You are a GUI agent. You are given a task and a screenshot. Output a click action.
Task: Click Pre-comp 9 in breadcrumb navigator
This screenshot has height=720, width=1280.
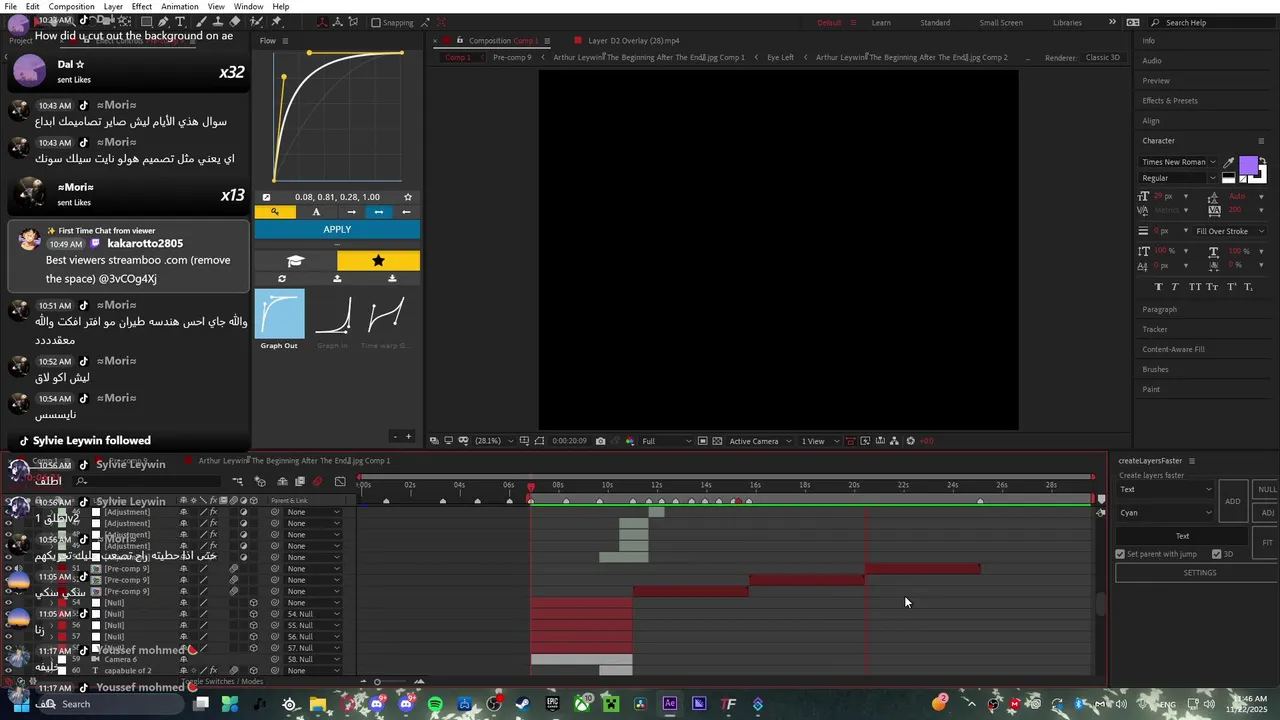(512, 57)
